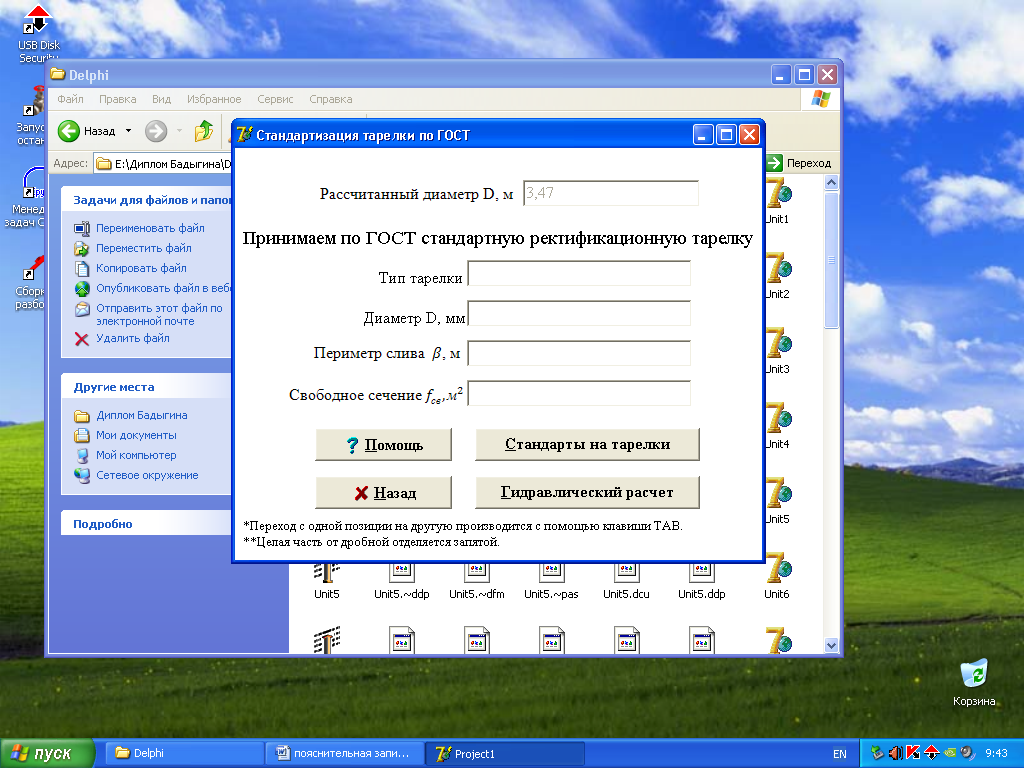Switch to пояснительная записка Word taskbar item
This screenshot has height=768, width=1024.
pyautogui.click(x=345, y=754)
